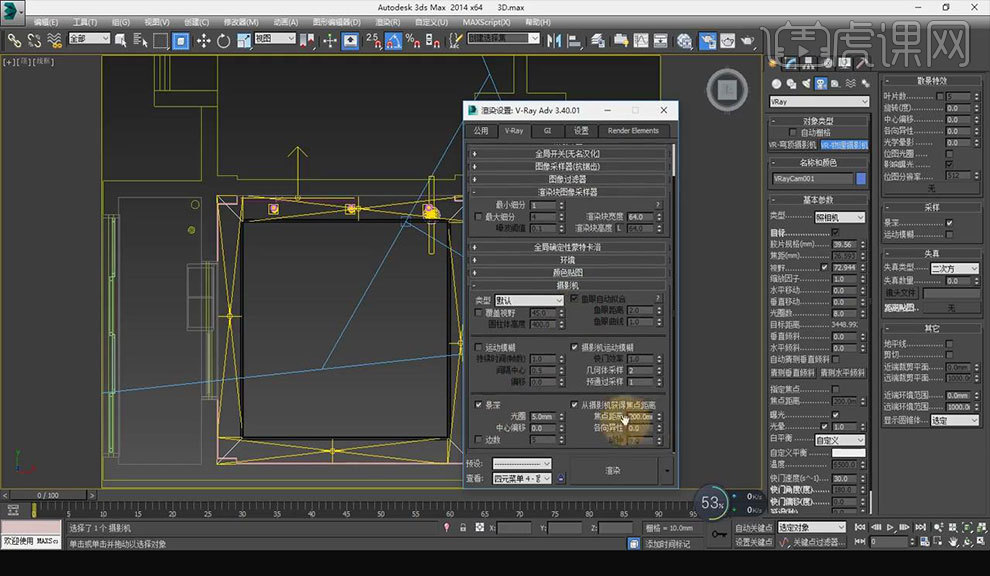This screenshot has width=990, height=576.
Task: Click VRayCam001 object color swatch
Action: click(861, 179)
